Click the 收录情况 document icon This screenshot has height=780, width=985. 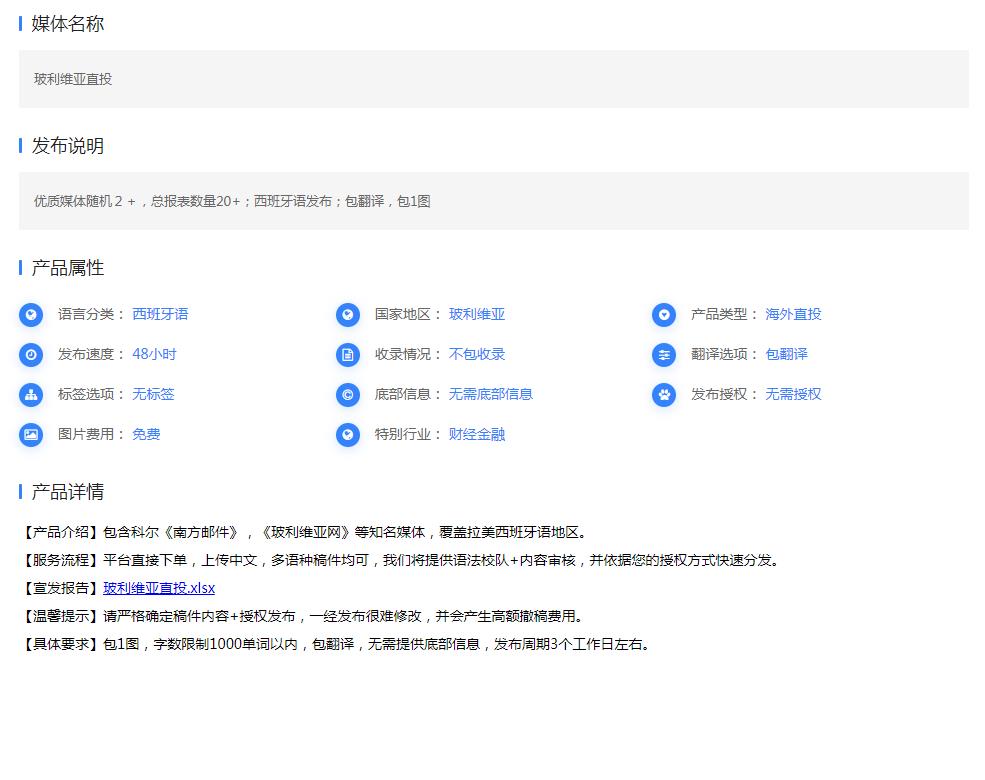(x=347, y=355)
